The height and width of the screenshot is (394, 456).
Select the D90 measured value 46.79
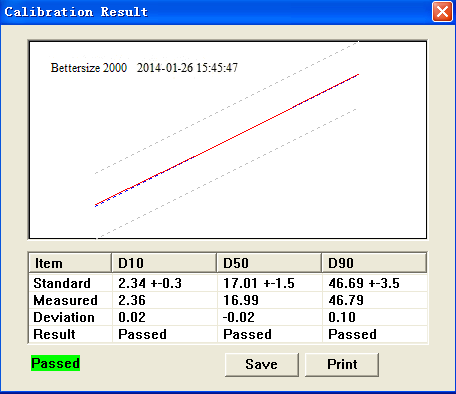(x=346, y=300)
